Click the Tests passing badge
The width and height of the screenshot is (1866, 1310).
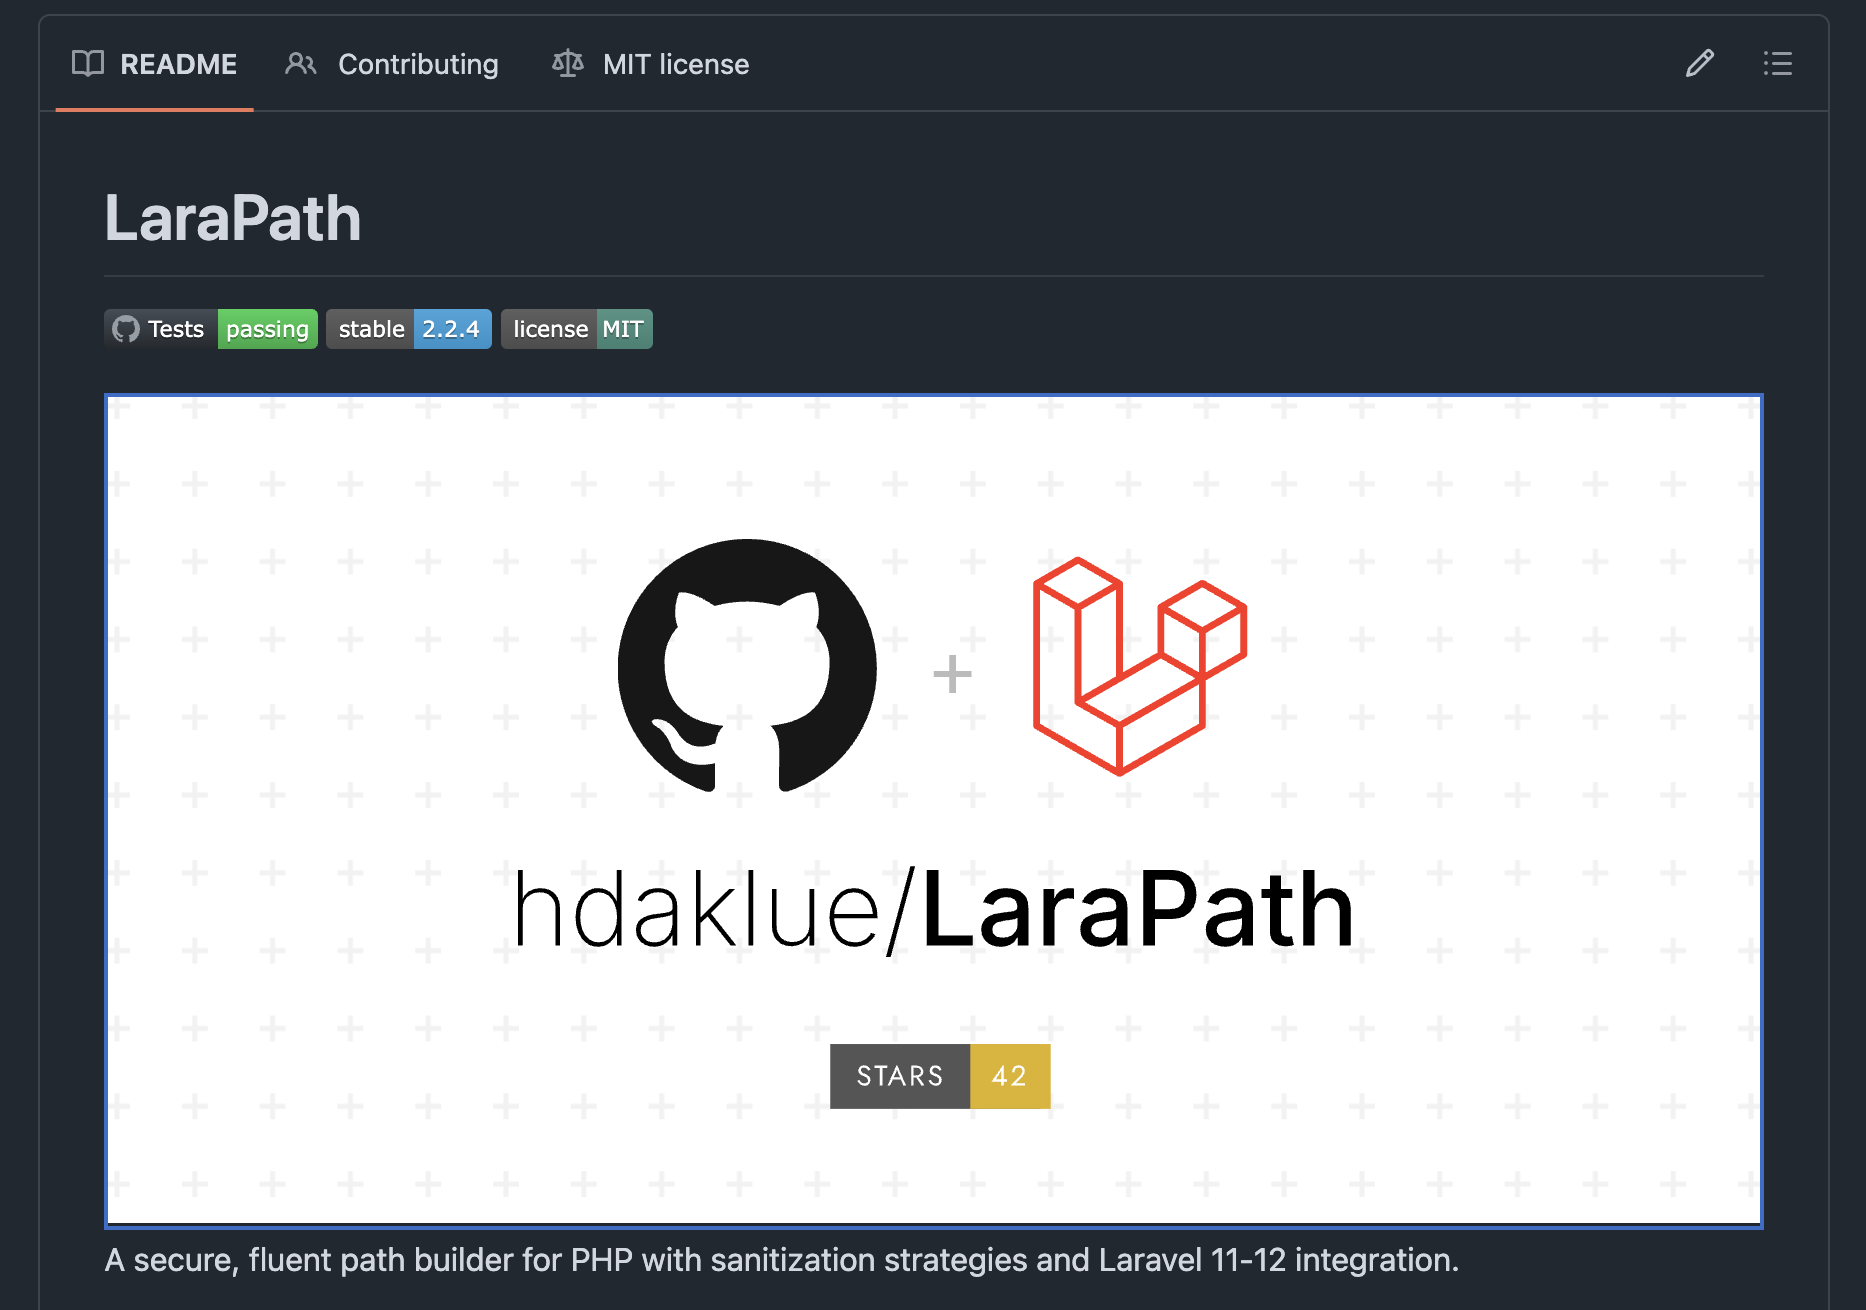(x=210, y=328)
